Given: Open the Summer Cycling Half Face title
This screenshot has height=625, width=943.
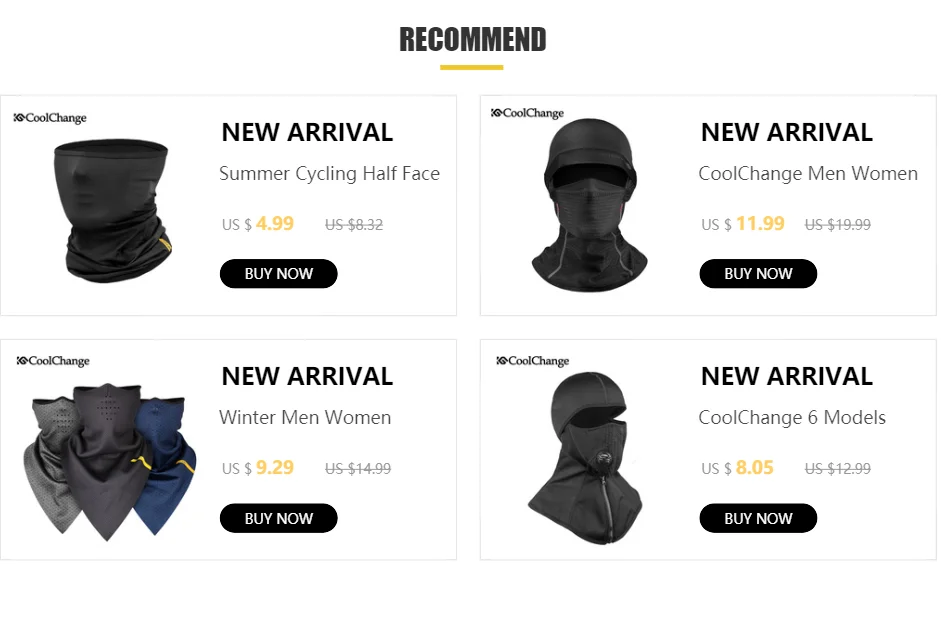Looking at the screenshot, I should click(x=330, y=174).
